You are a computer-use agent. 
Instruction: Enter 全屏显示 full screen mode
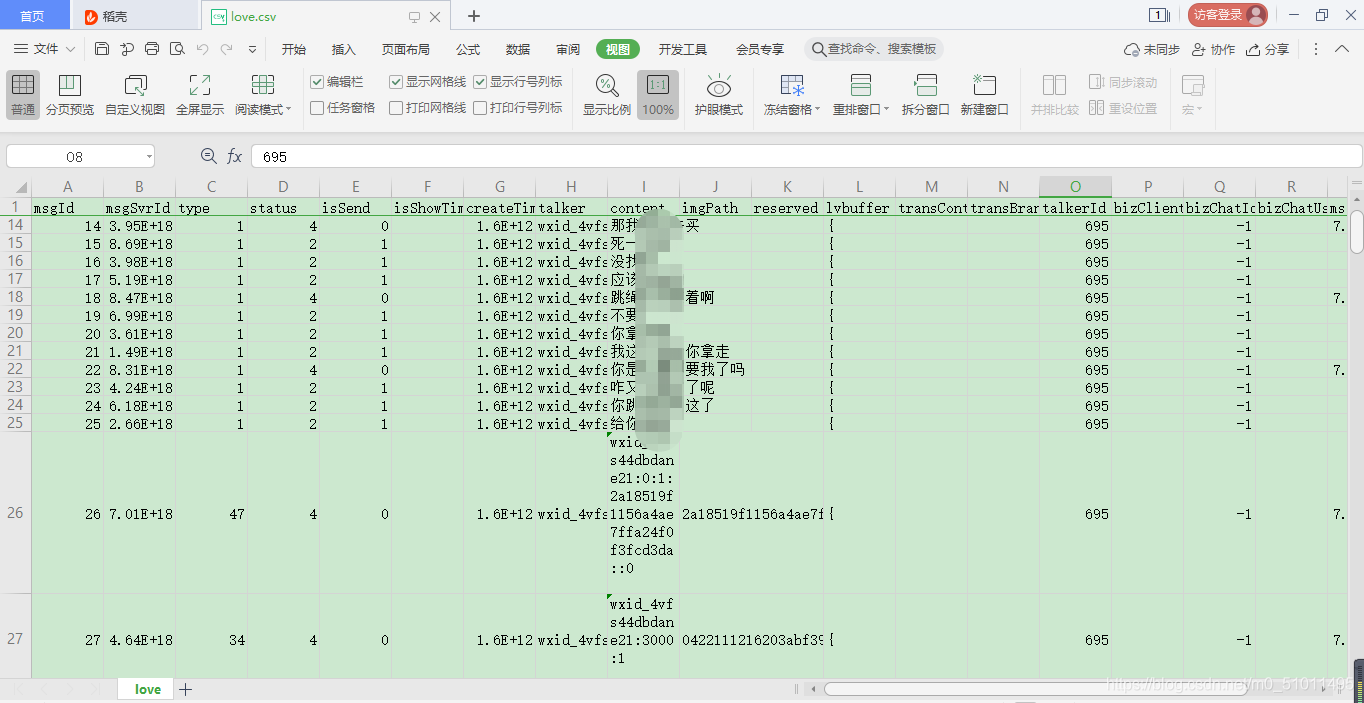tap(200, 95)
